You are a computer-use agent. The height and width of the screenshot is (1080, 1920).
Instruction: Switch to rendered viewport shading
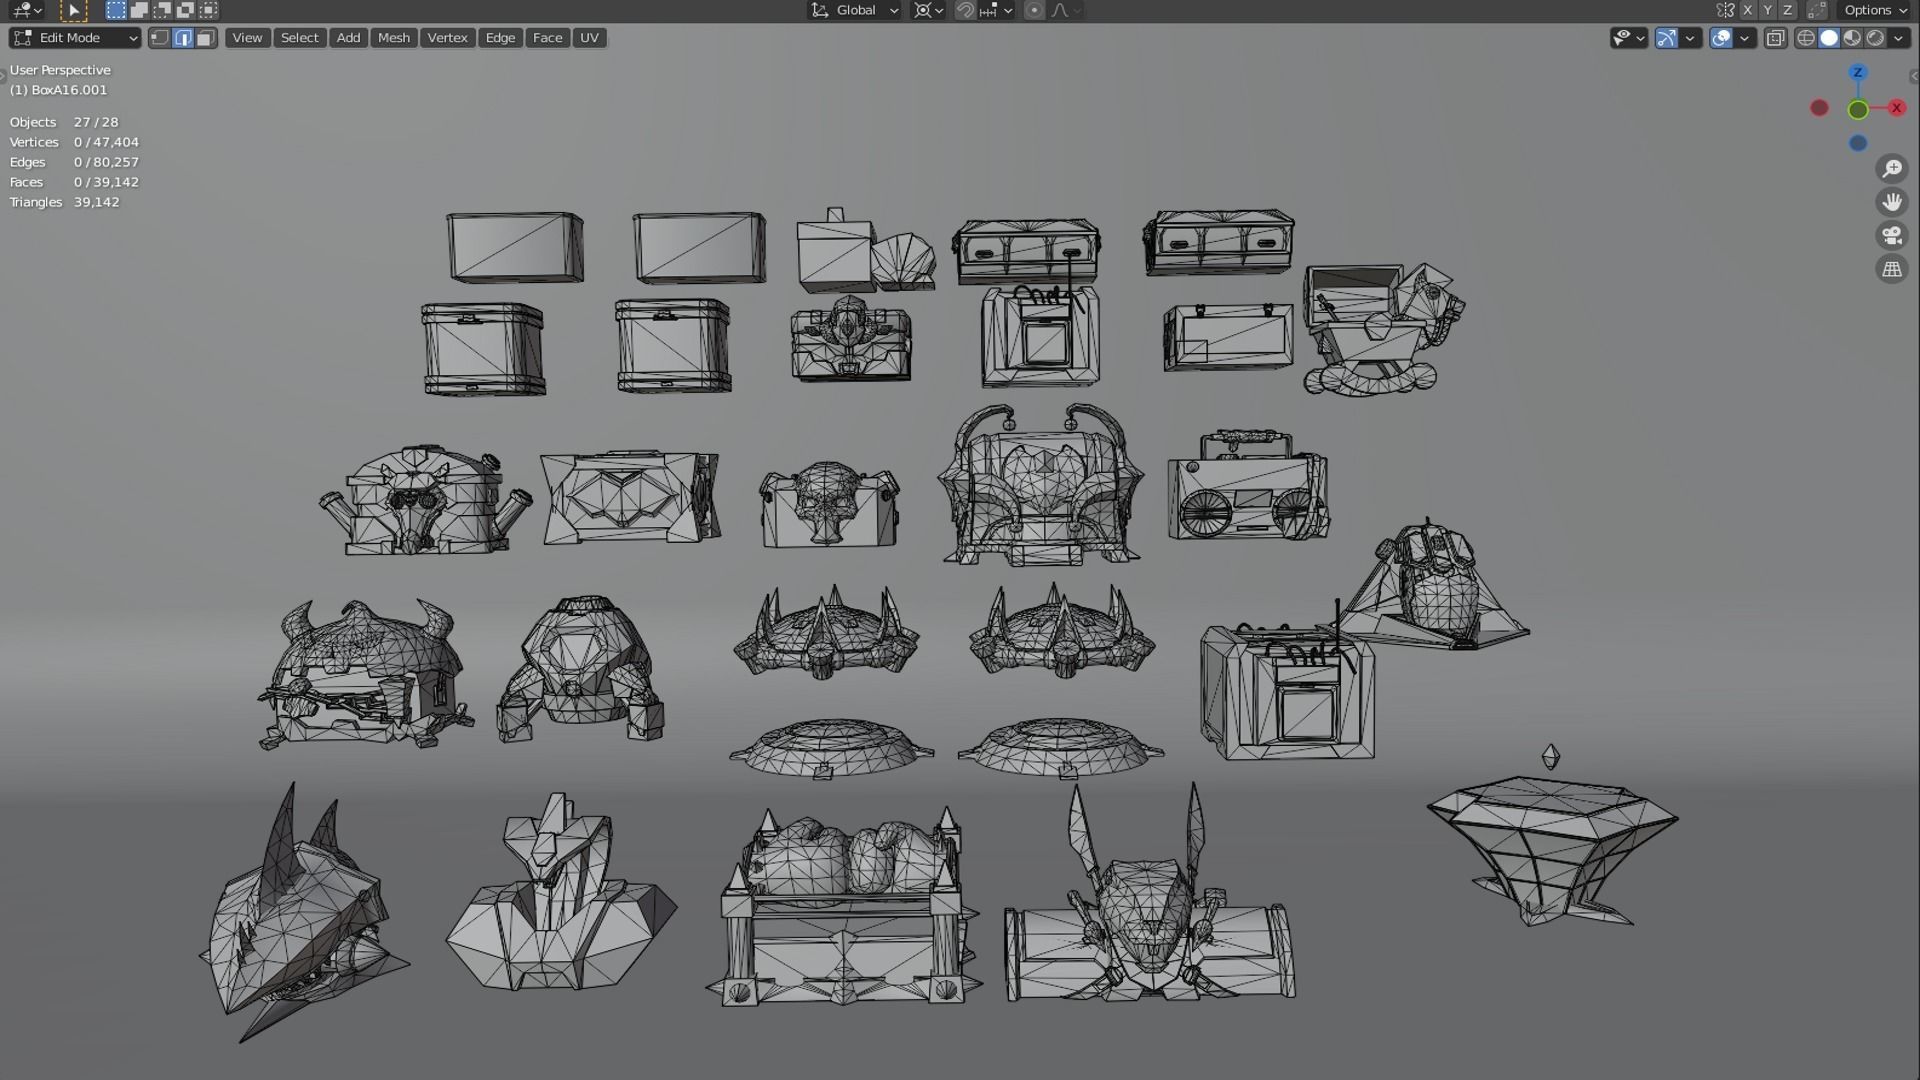click(1875, 38)
